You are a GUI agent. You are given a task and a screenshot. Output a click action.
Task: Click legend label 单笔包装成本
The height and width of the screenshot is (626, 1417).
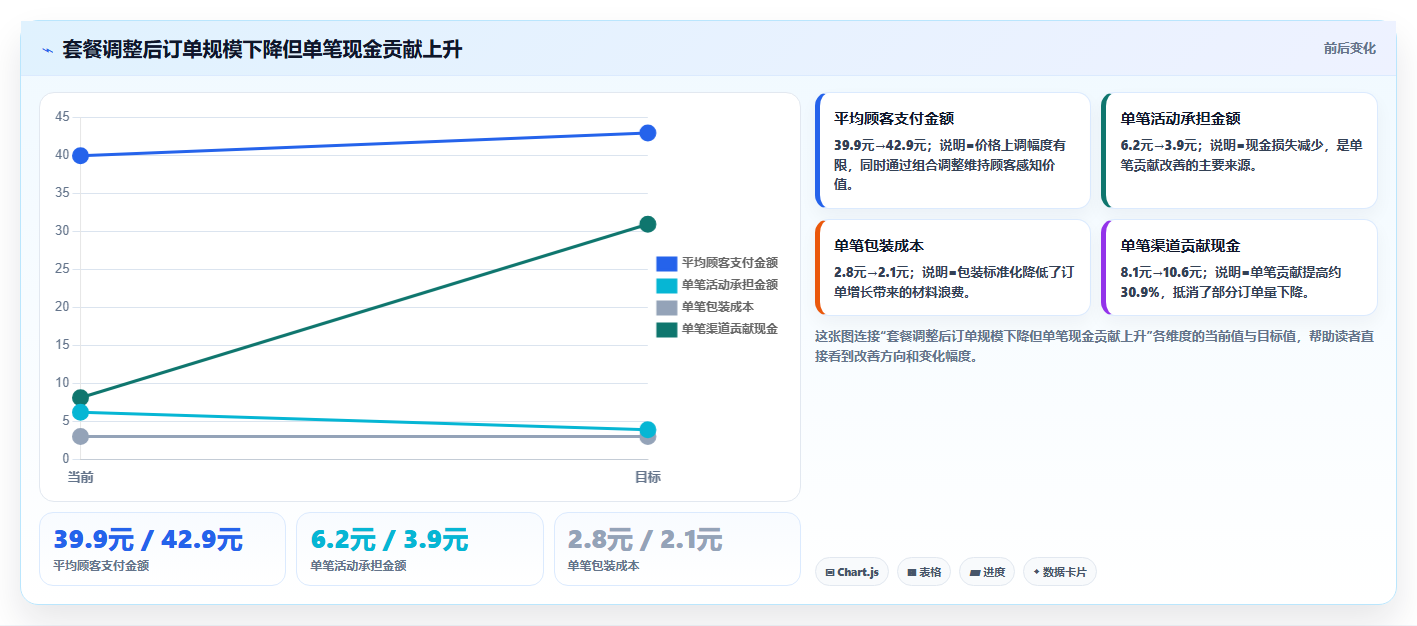[x=717, y=307]
